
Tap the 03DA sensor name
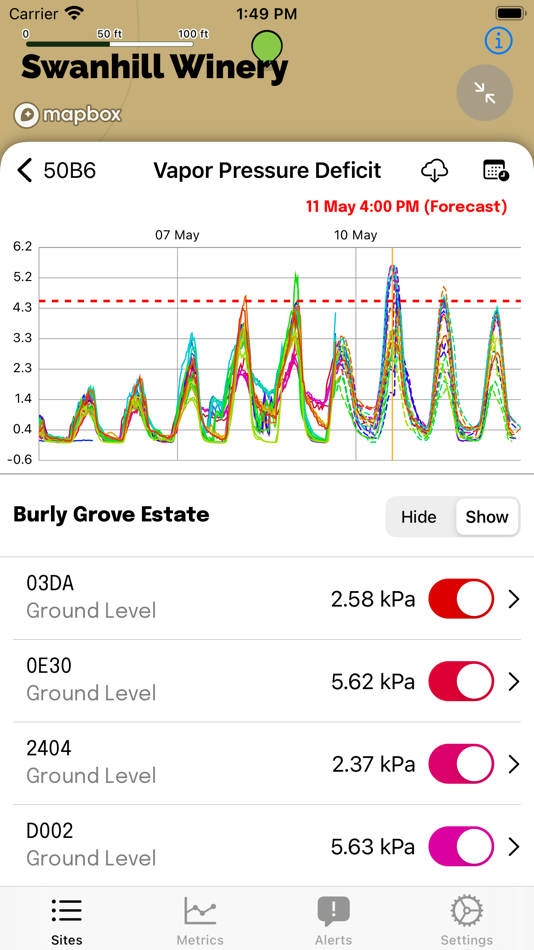point(50,583)
